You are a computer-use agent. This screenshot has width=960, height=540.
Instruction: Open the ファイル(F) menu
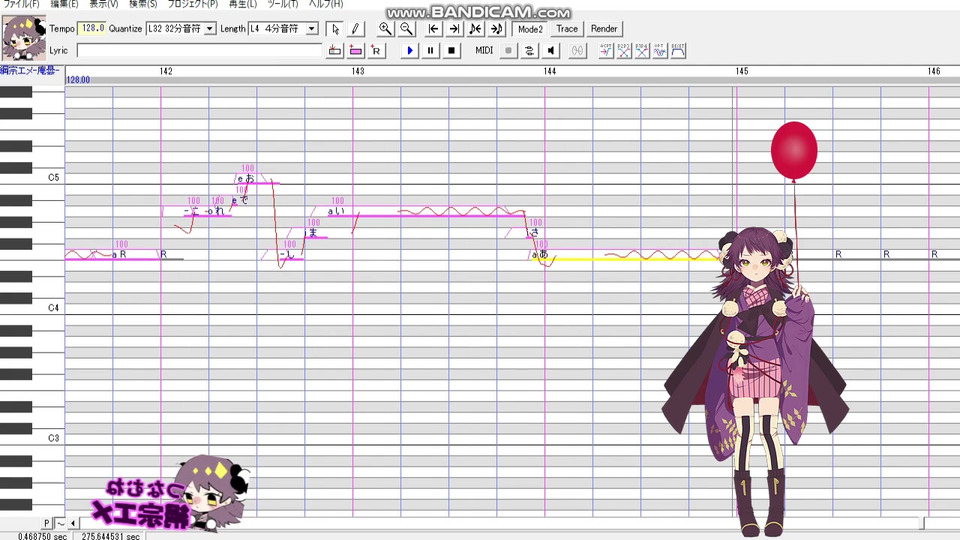click(21, 4)
